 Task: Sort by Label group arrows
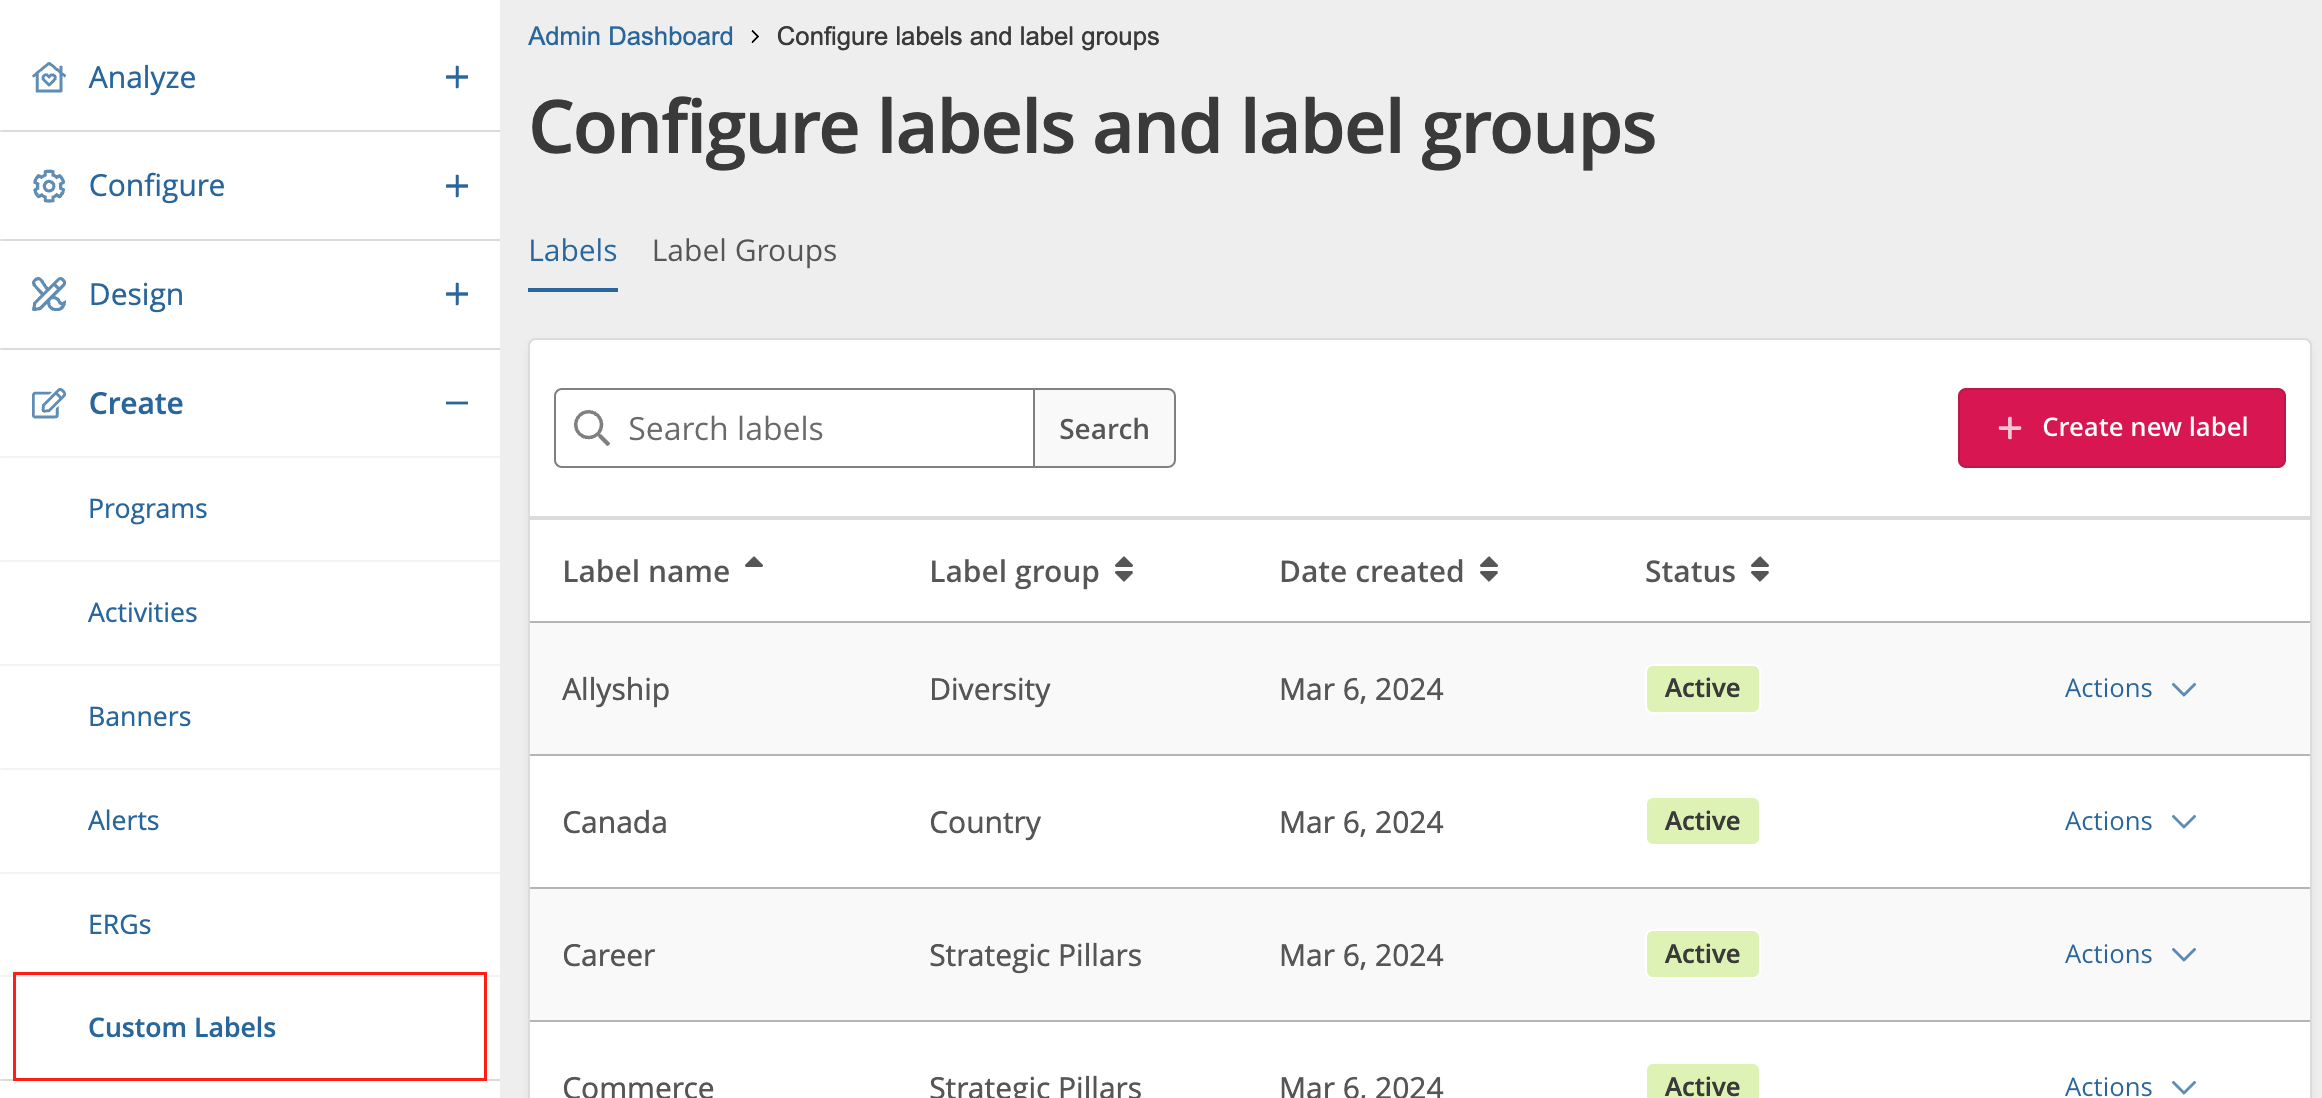point(1124,570)
